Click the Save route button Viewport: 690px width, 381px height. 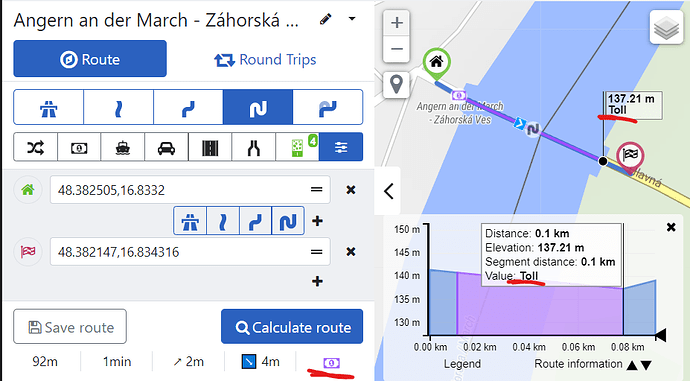pos(70,326)
